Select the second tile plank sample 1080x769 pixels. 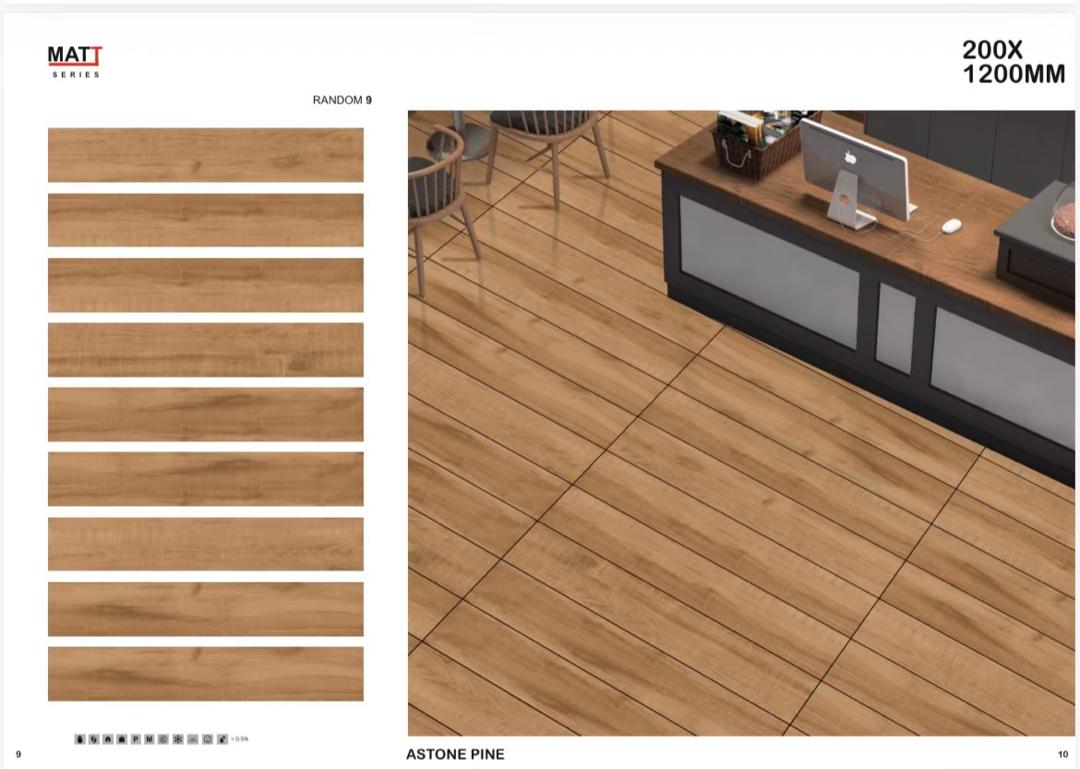tap(206, 220)
